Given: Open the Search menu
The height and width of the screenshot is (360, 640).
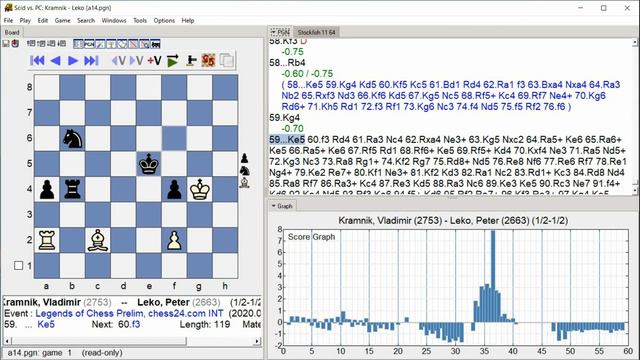Looking at the screenshot, I should (x=86, y=20).
